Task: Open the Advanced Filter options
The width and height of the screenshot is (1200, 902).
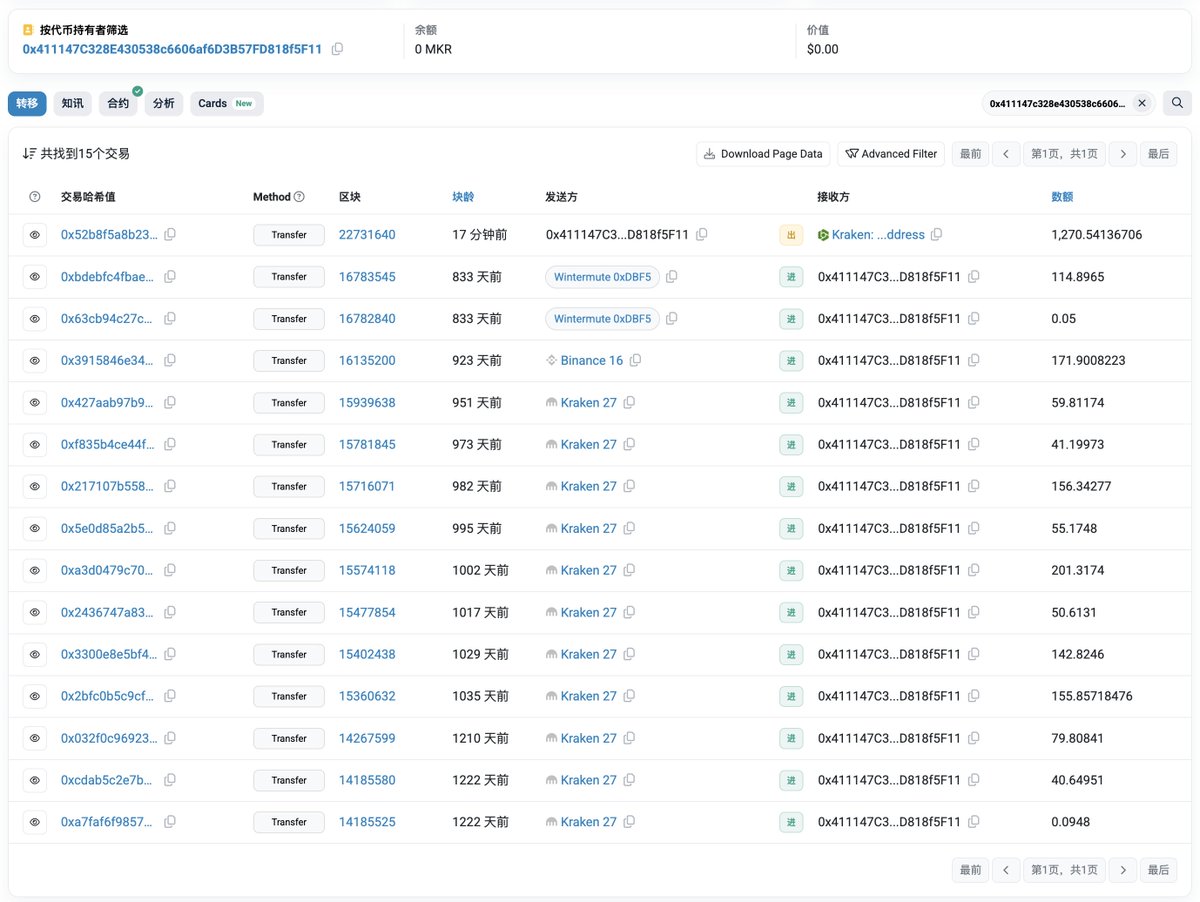Action: tap(891, 154)
